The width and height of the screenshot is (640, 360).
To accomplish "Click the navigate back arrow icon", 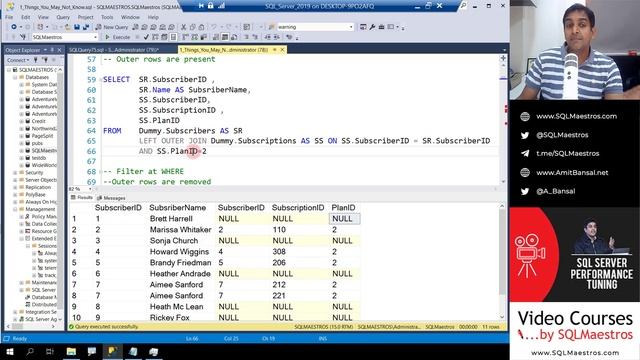I will coord(14,27).
